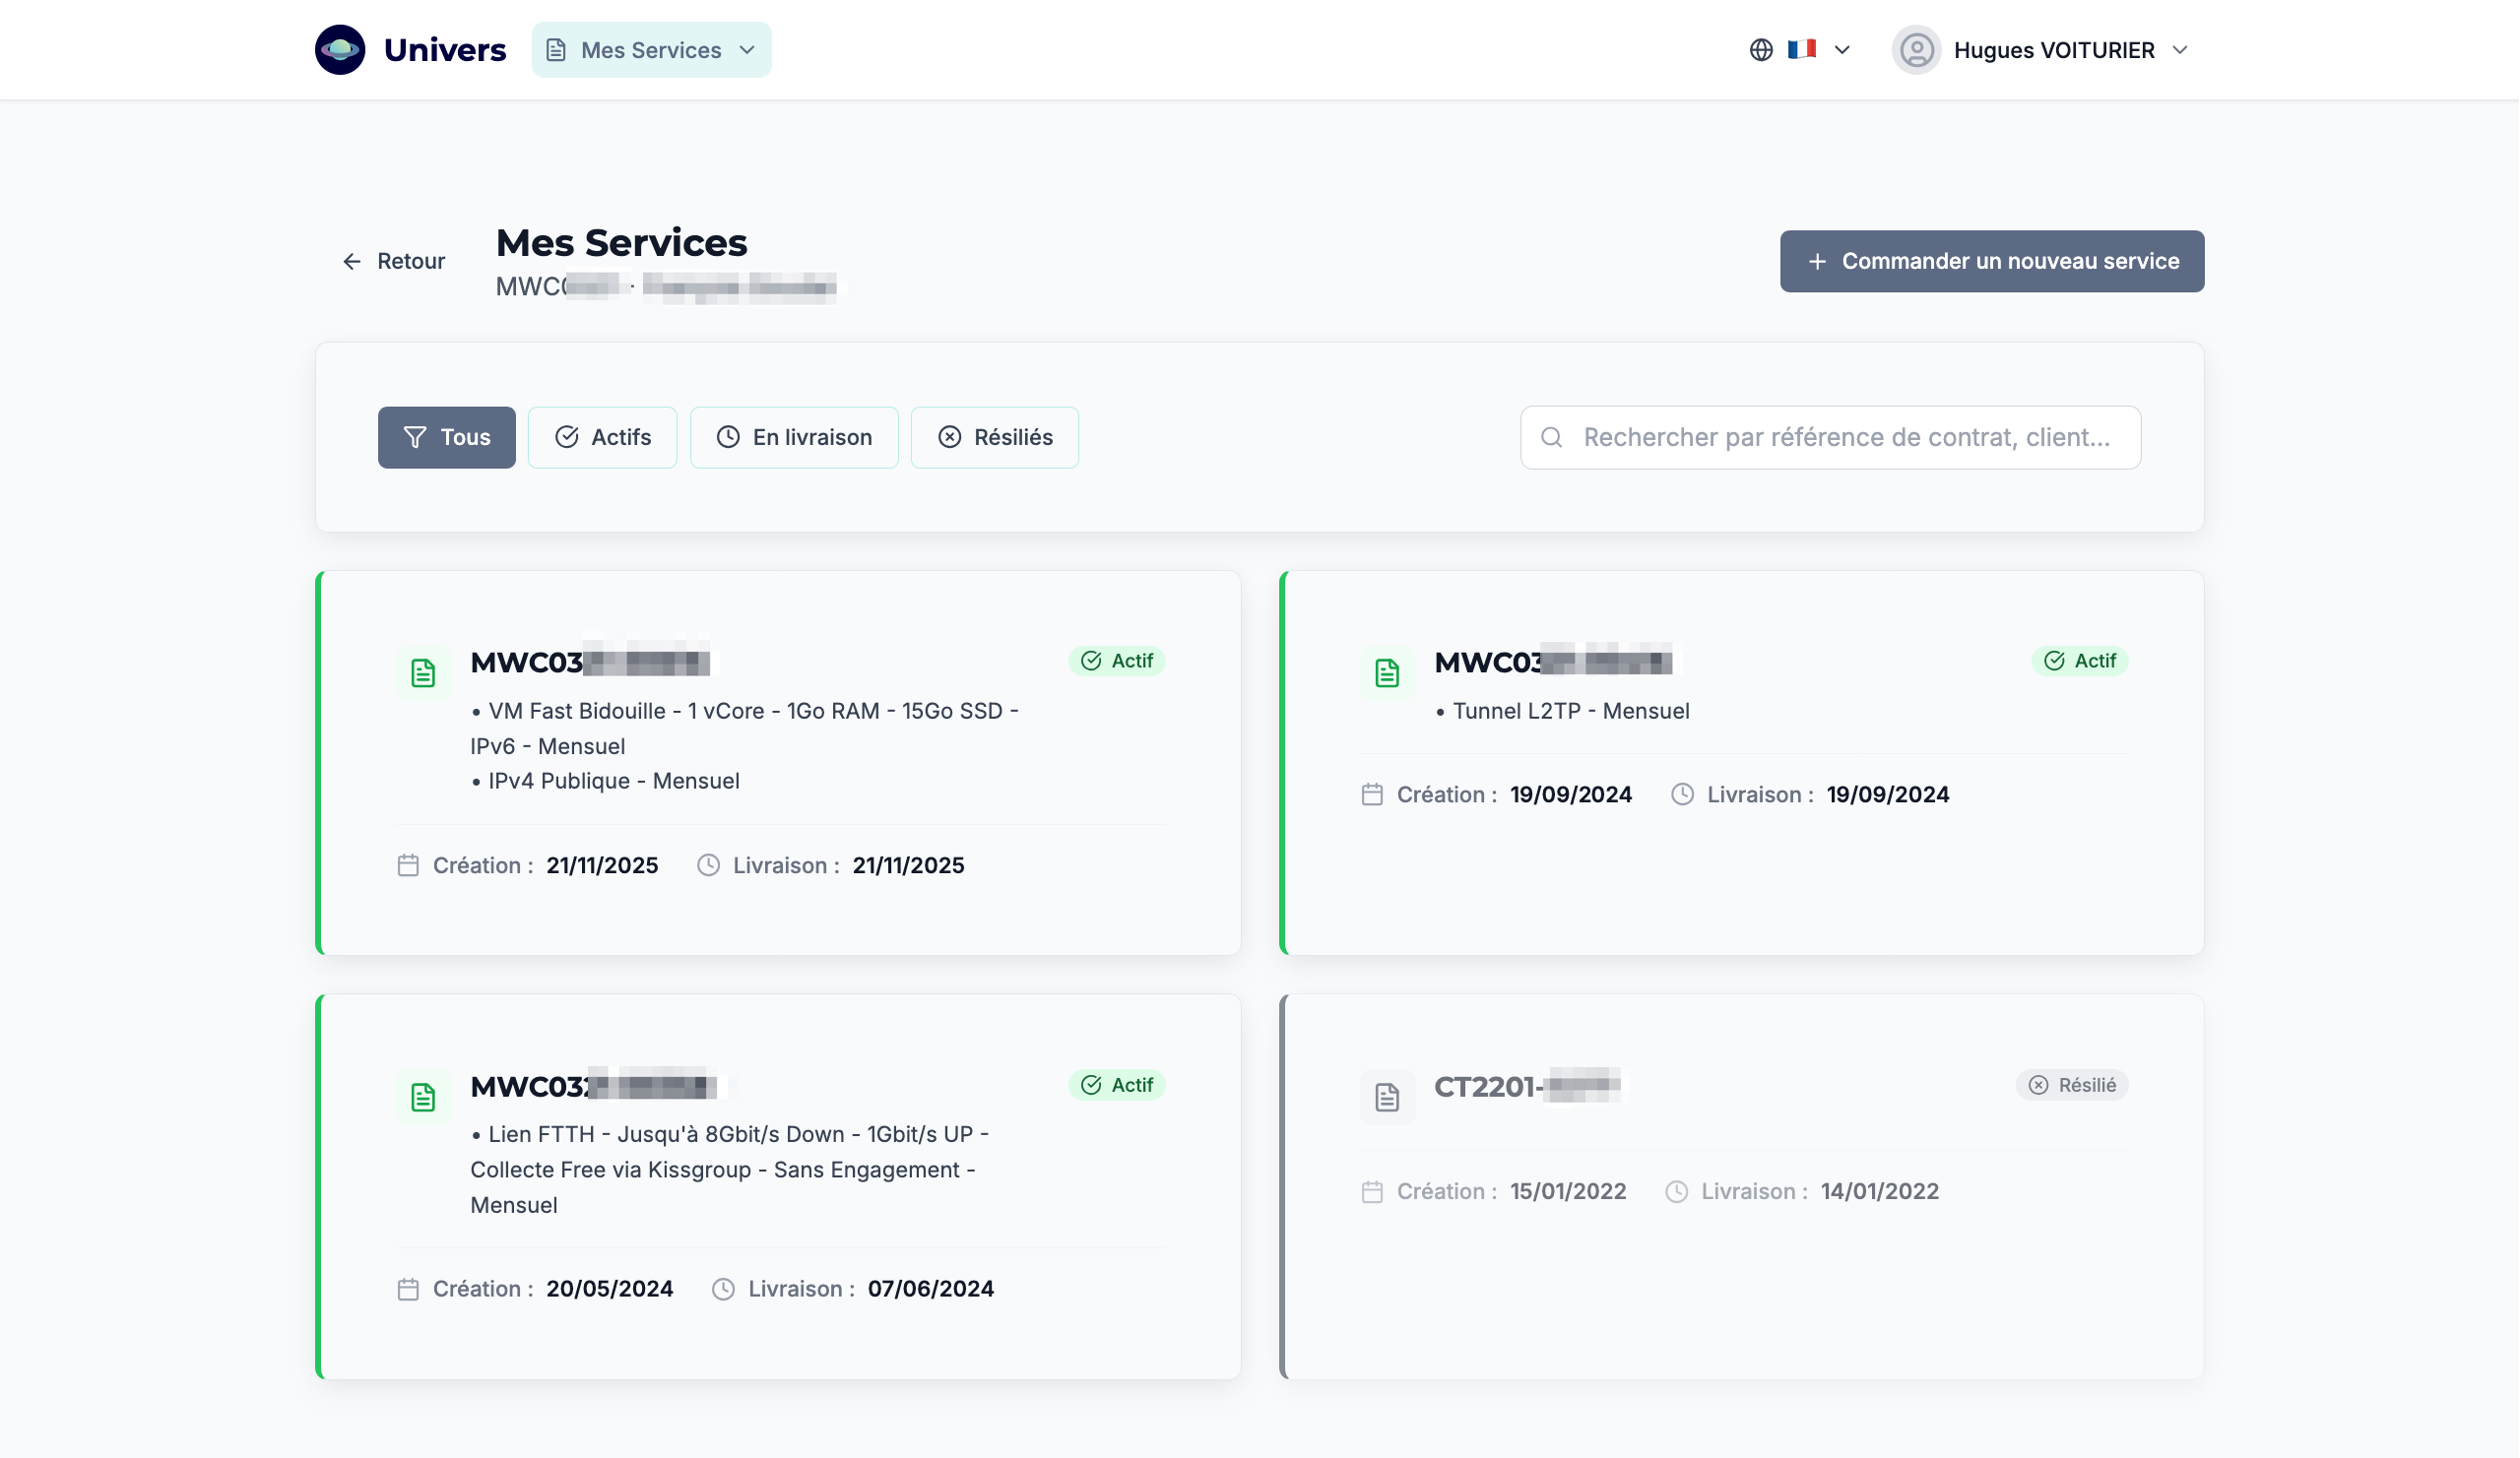Click the globe language icon
This screenshot has height=1458, width=2520.
[x=1760, y=49]
